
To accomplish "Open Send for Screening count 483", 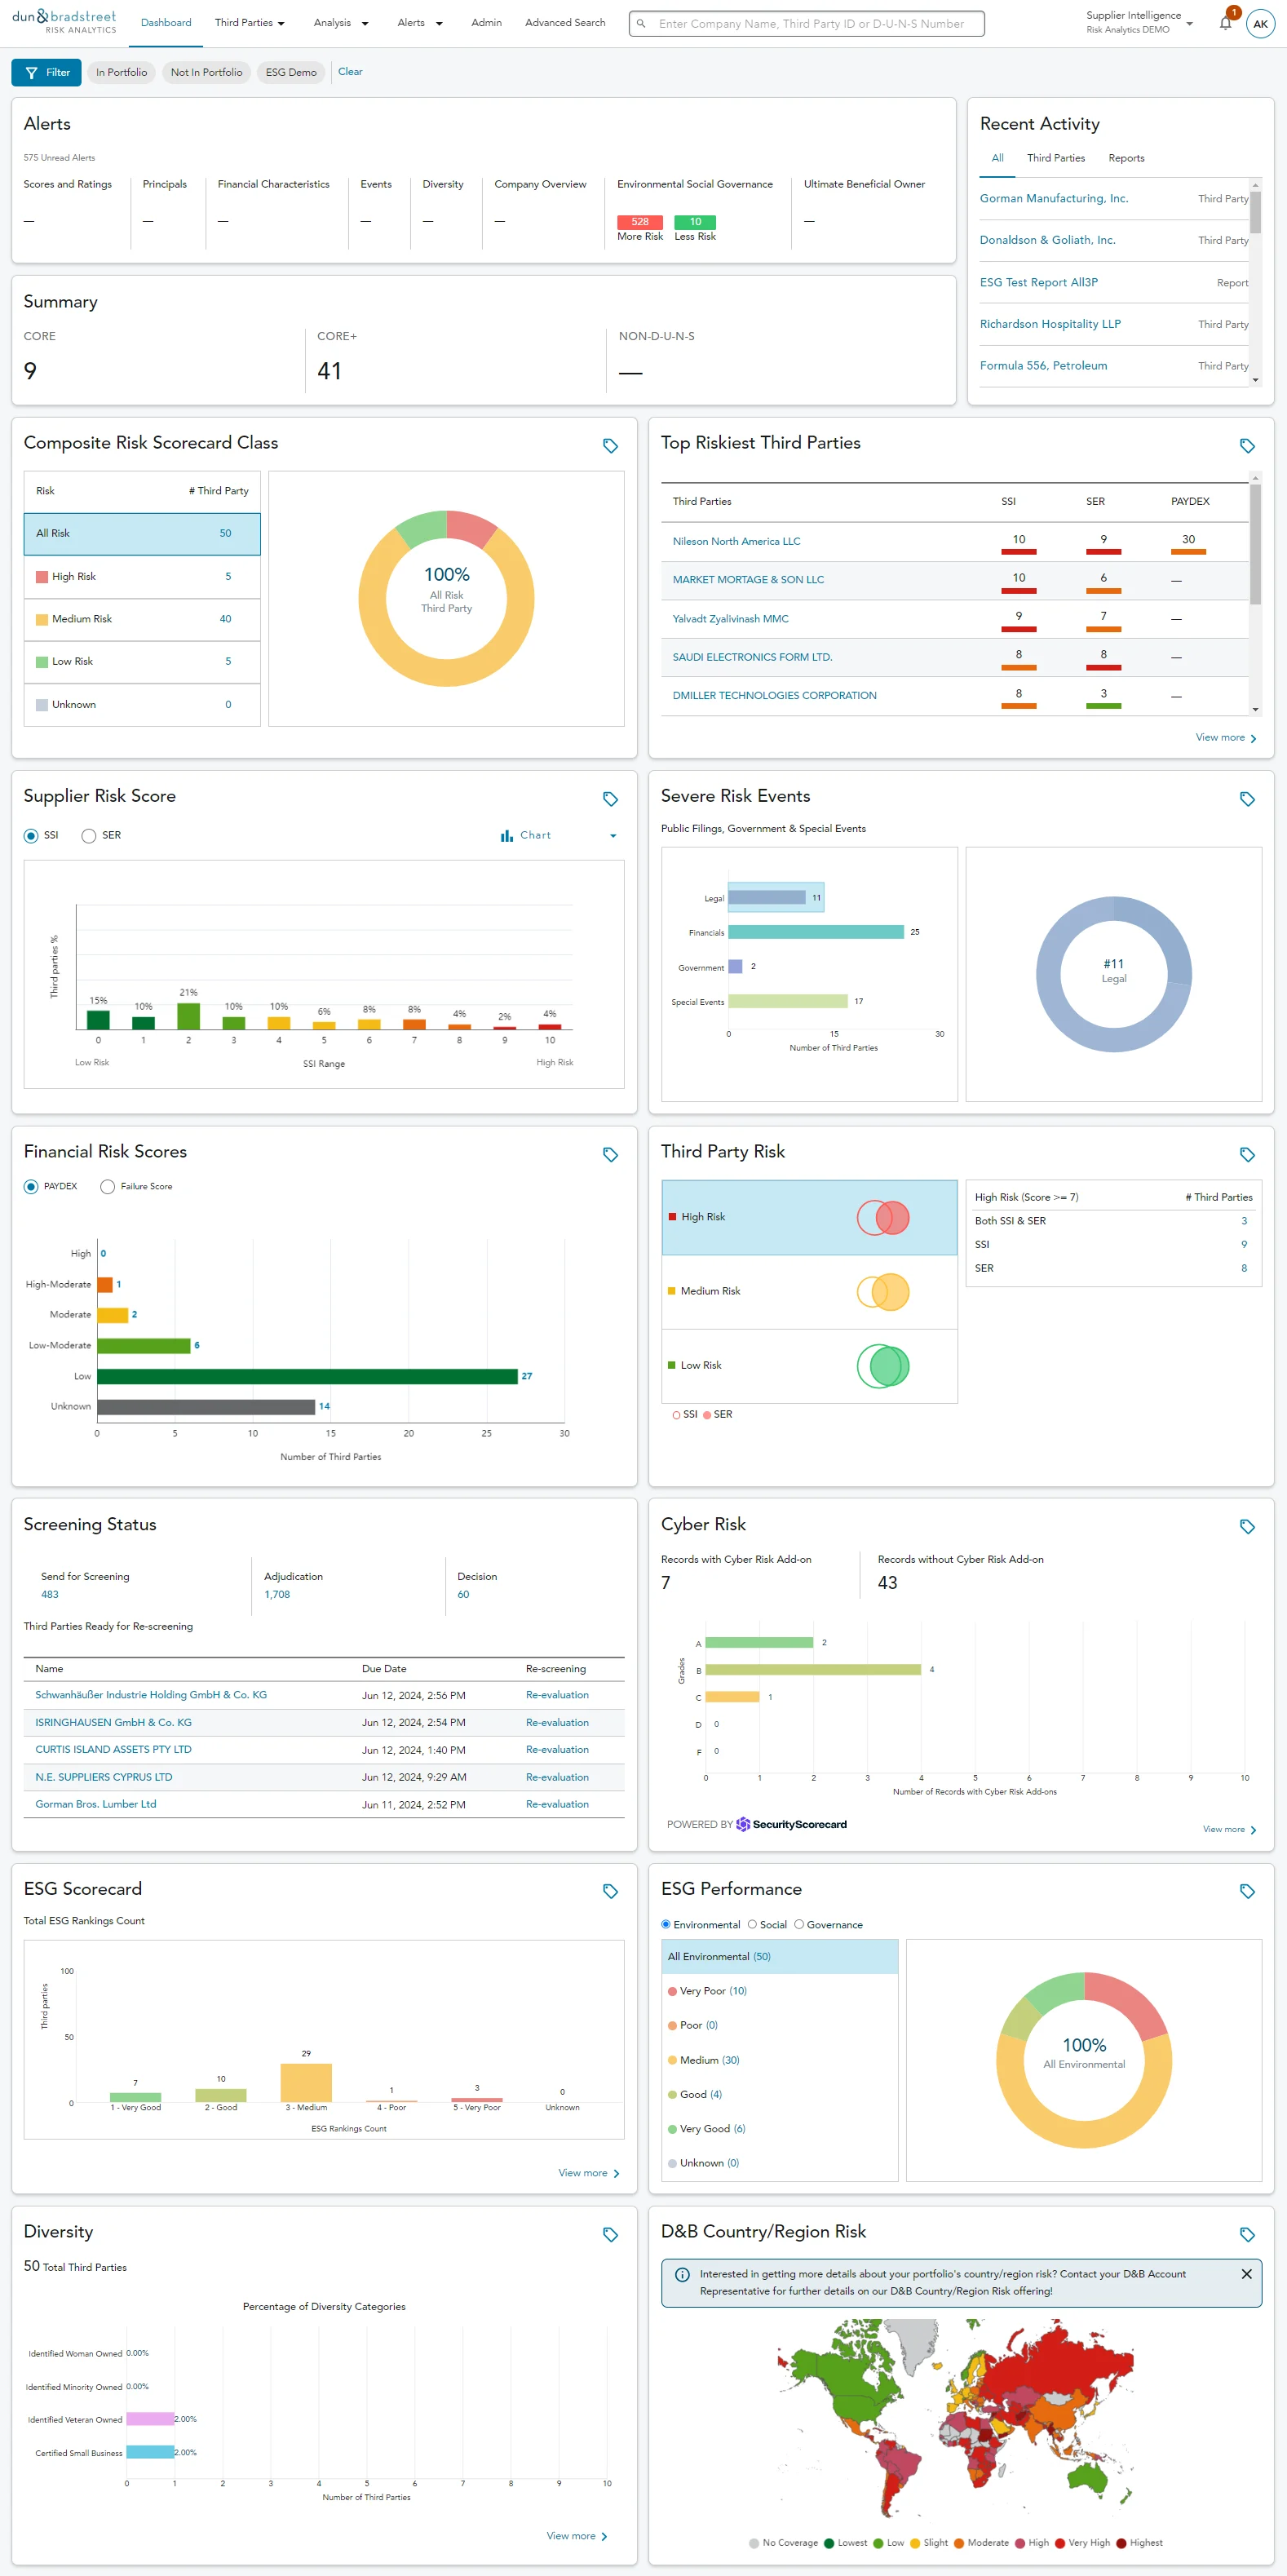I will [49, 1595].
